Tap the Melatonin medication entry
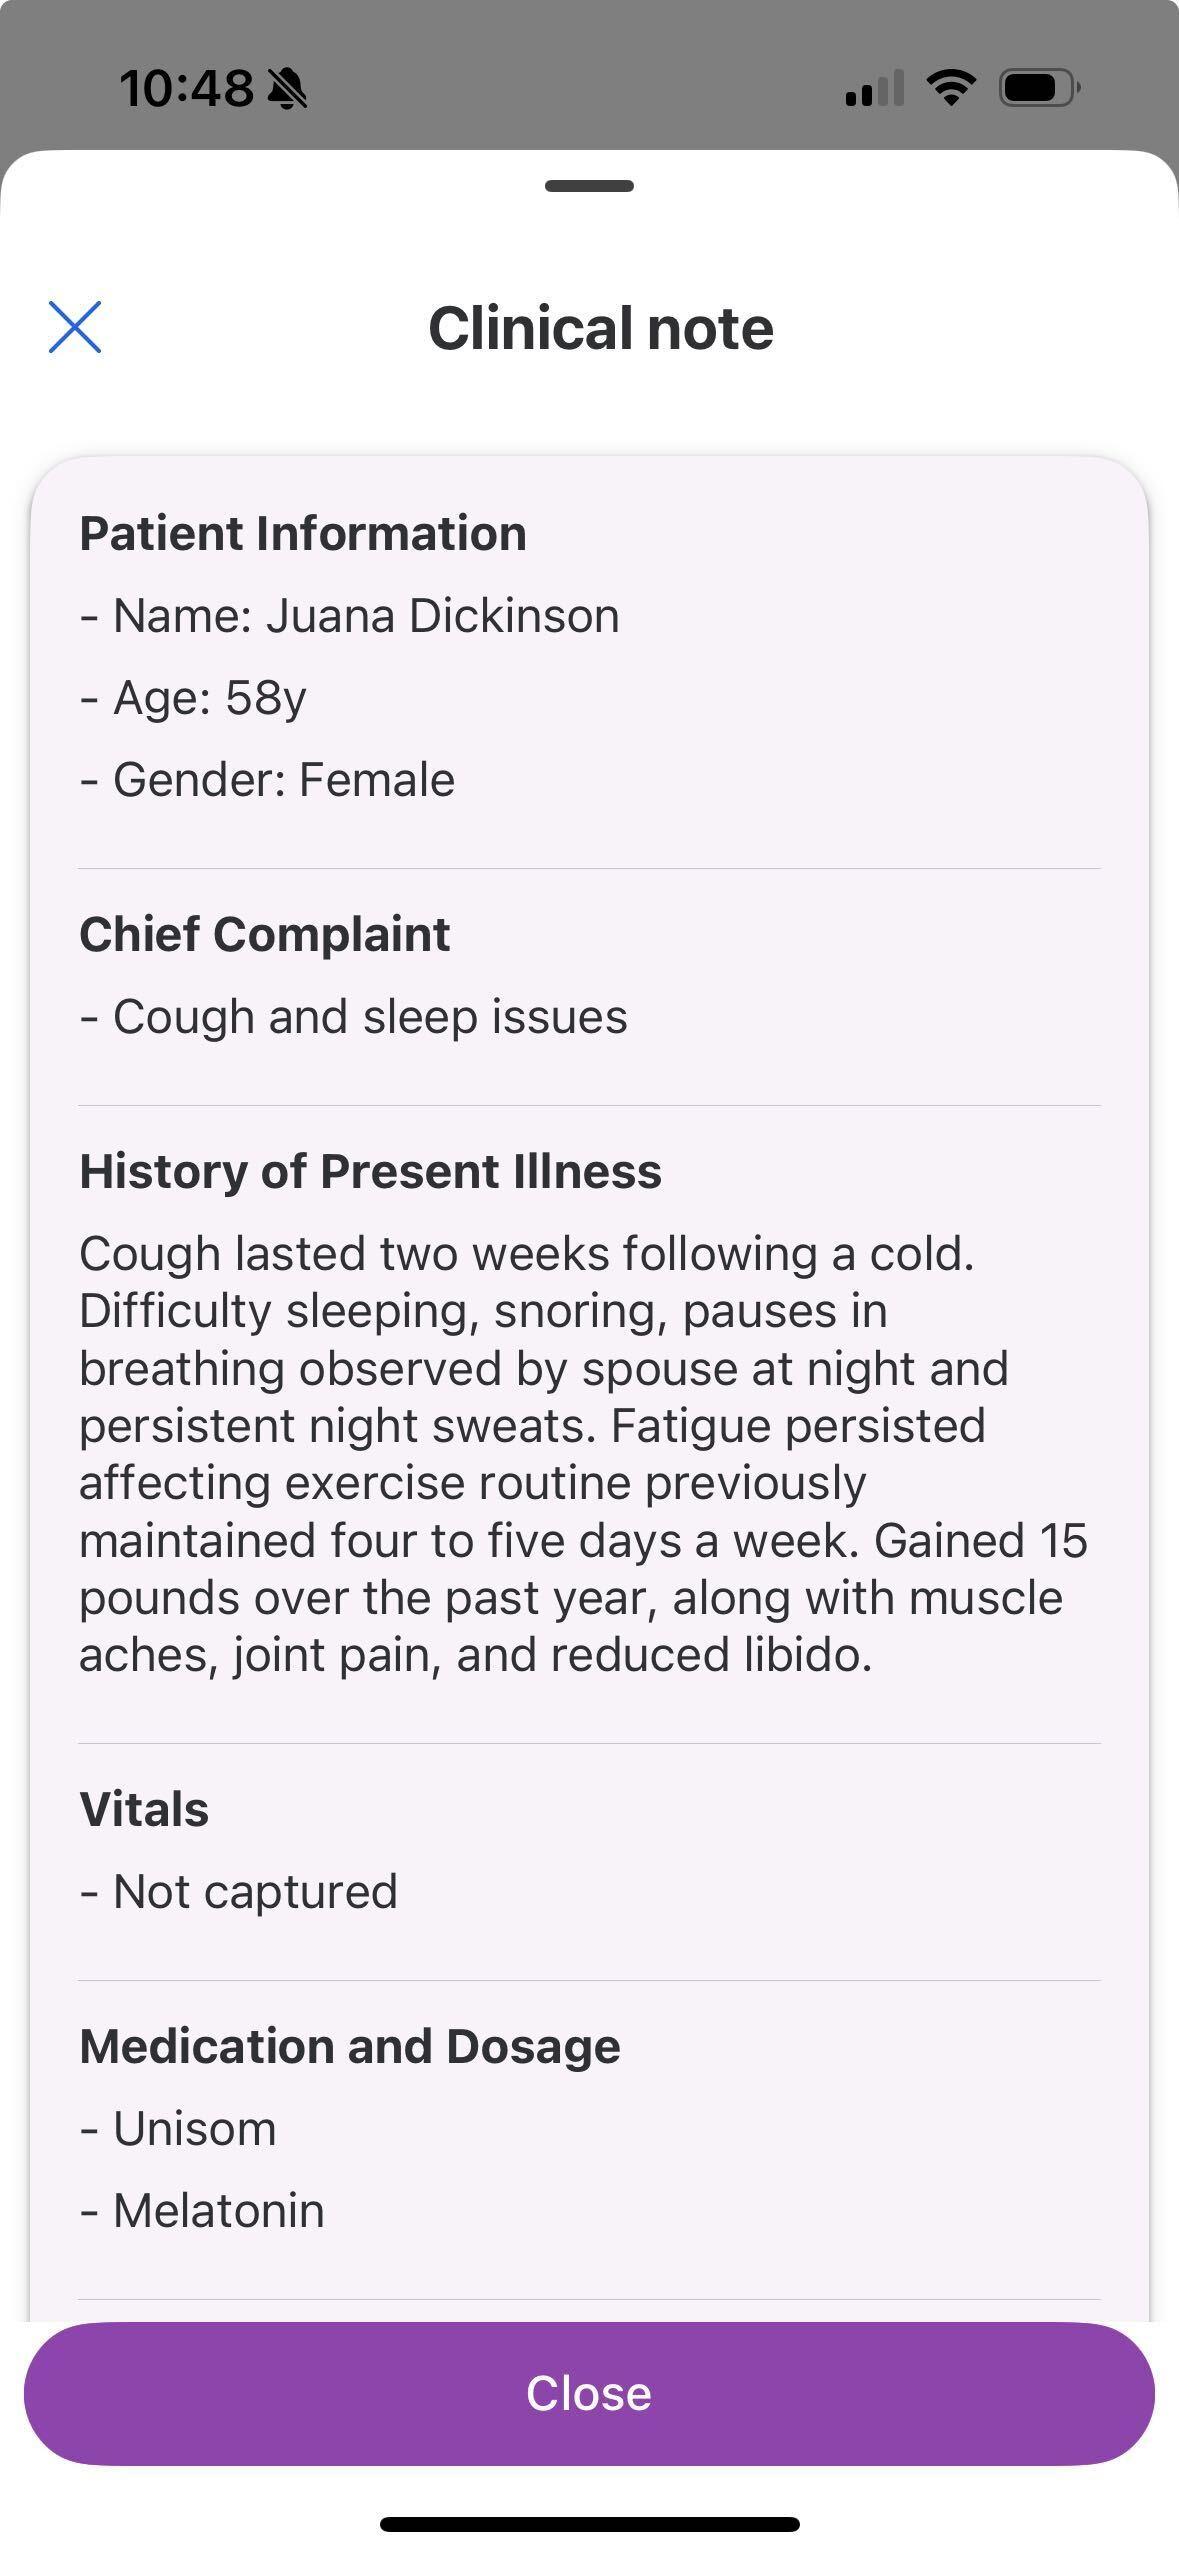The image size is (1179, 2556). [203, 2210]
